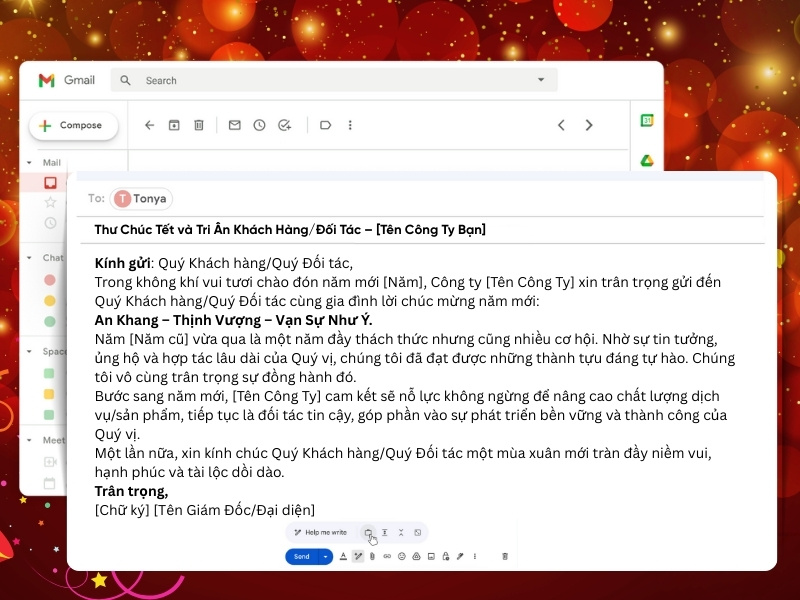
Task: Open Google Calendar from side panel
Action: click(647, 121)
